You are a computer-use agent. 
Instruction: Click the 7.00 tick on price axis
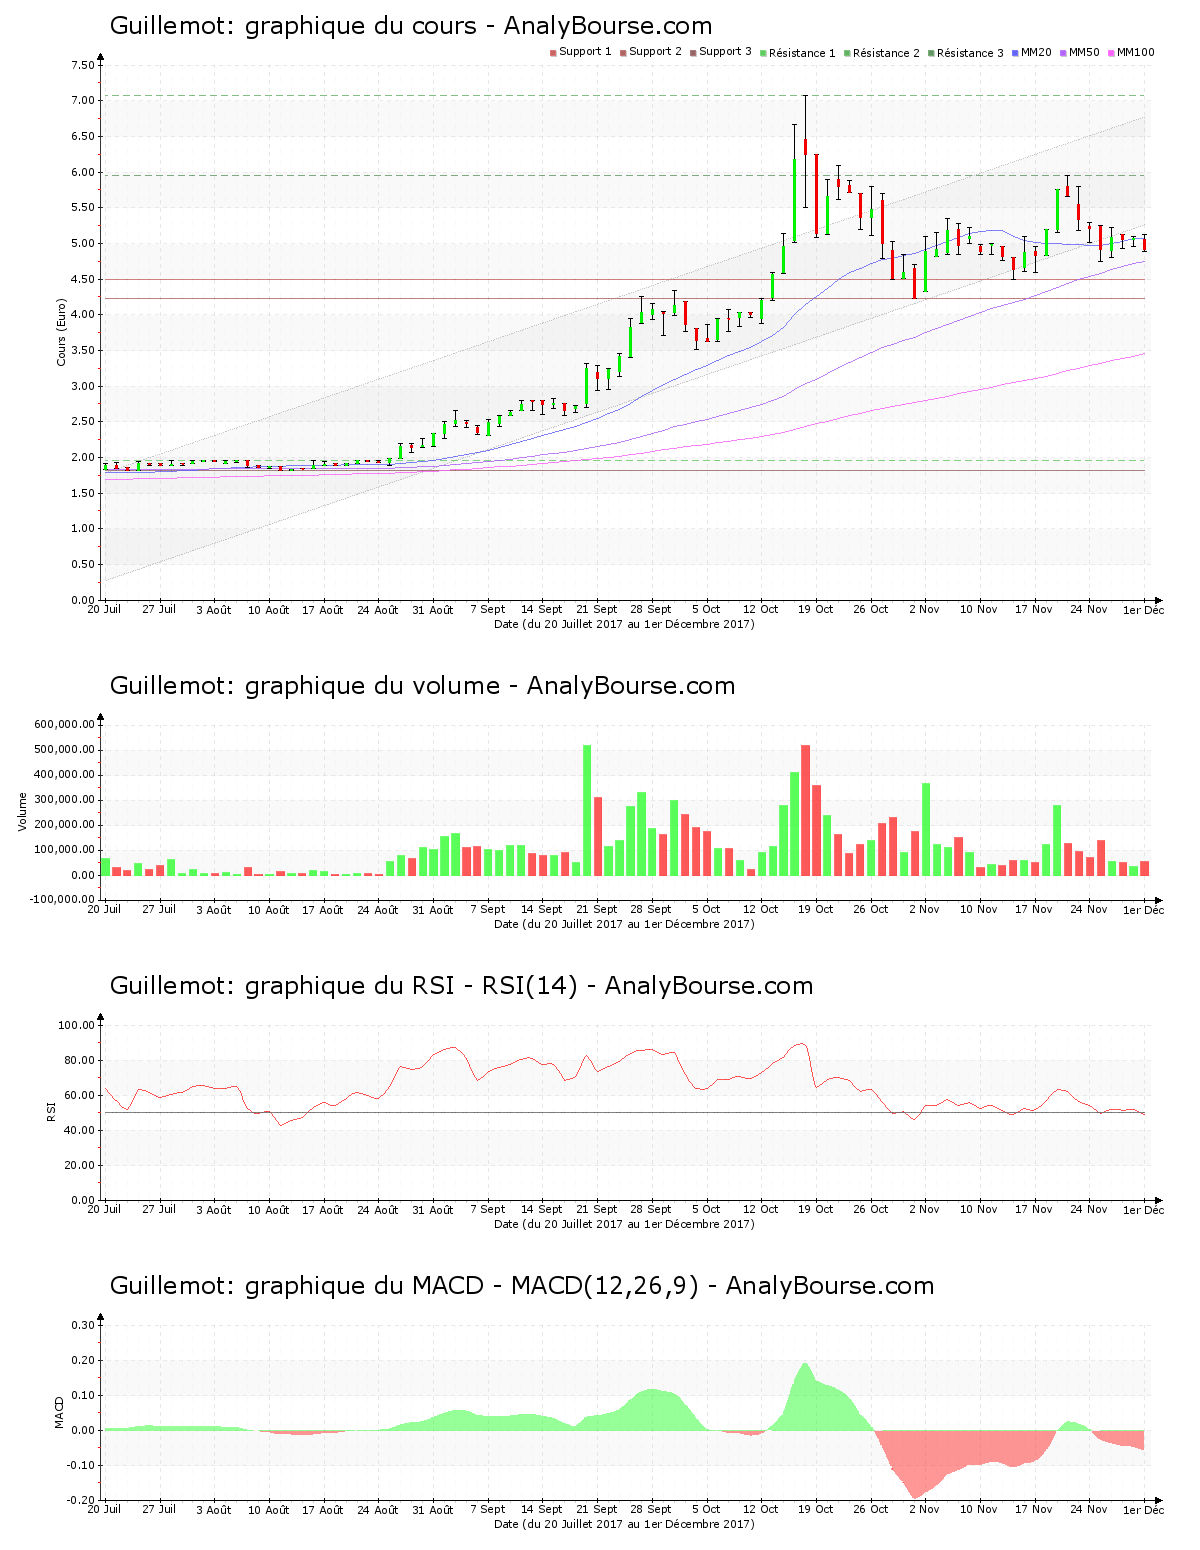click(x=83, y=100)
